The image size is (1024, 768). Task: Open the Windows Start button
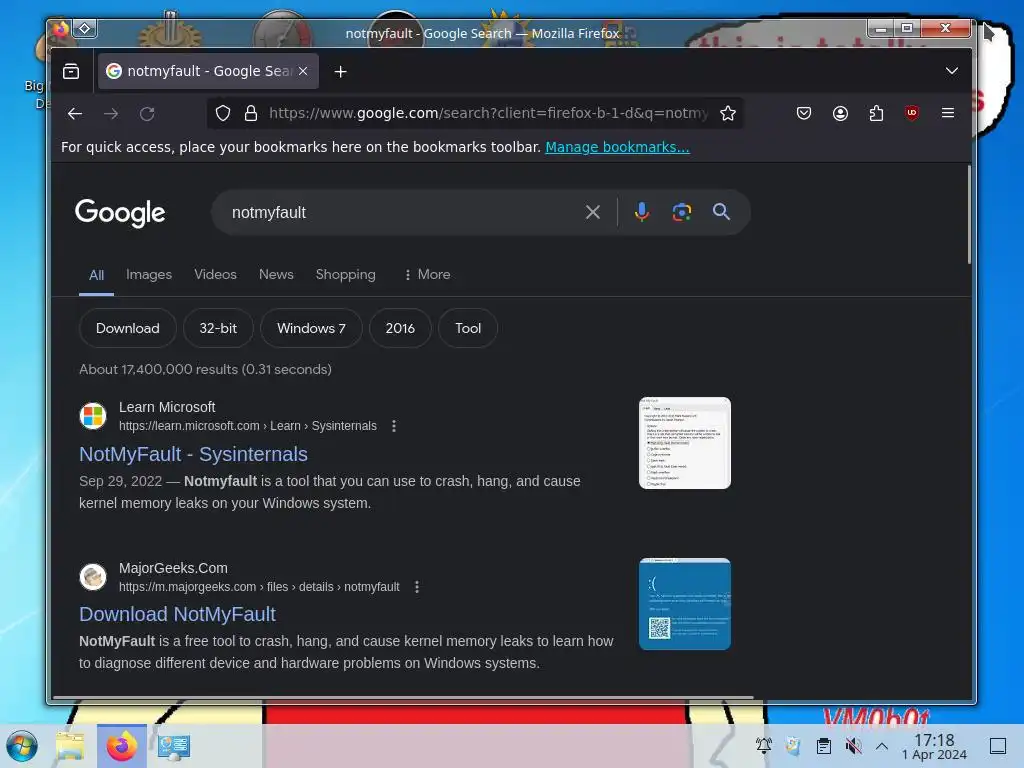pyautogui.click(x=22, y=746)
